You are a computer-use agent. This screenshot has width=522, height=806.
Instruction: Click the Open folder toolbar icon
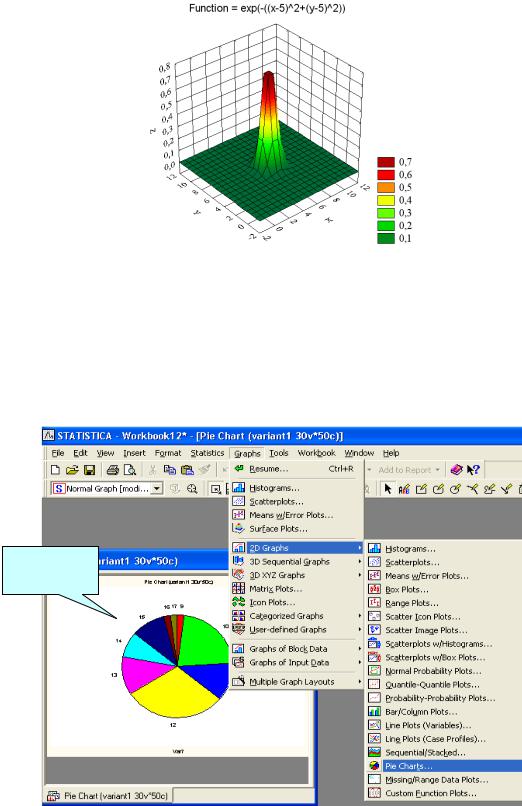[x=72, y=469]
